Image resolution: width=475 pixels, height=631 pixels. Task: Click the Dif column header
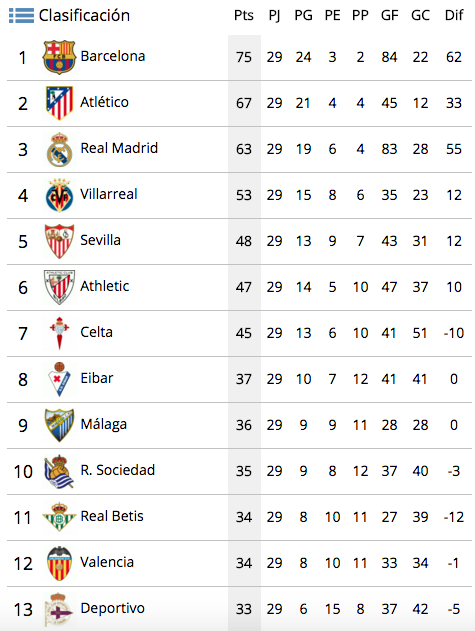[x=454, y=15]
